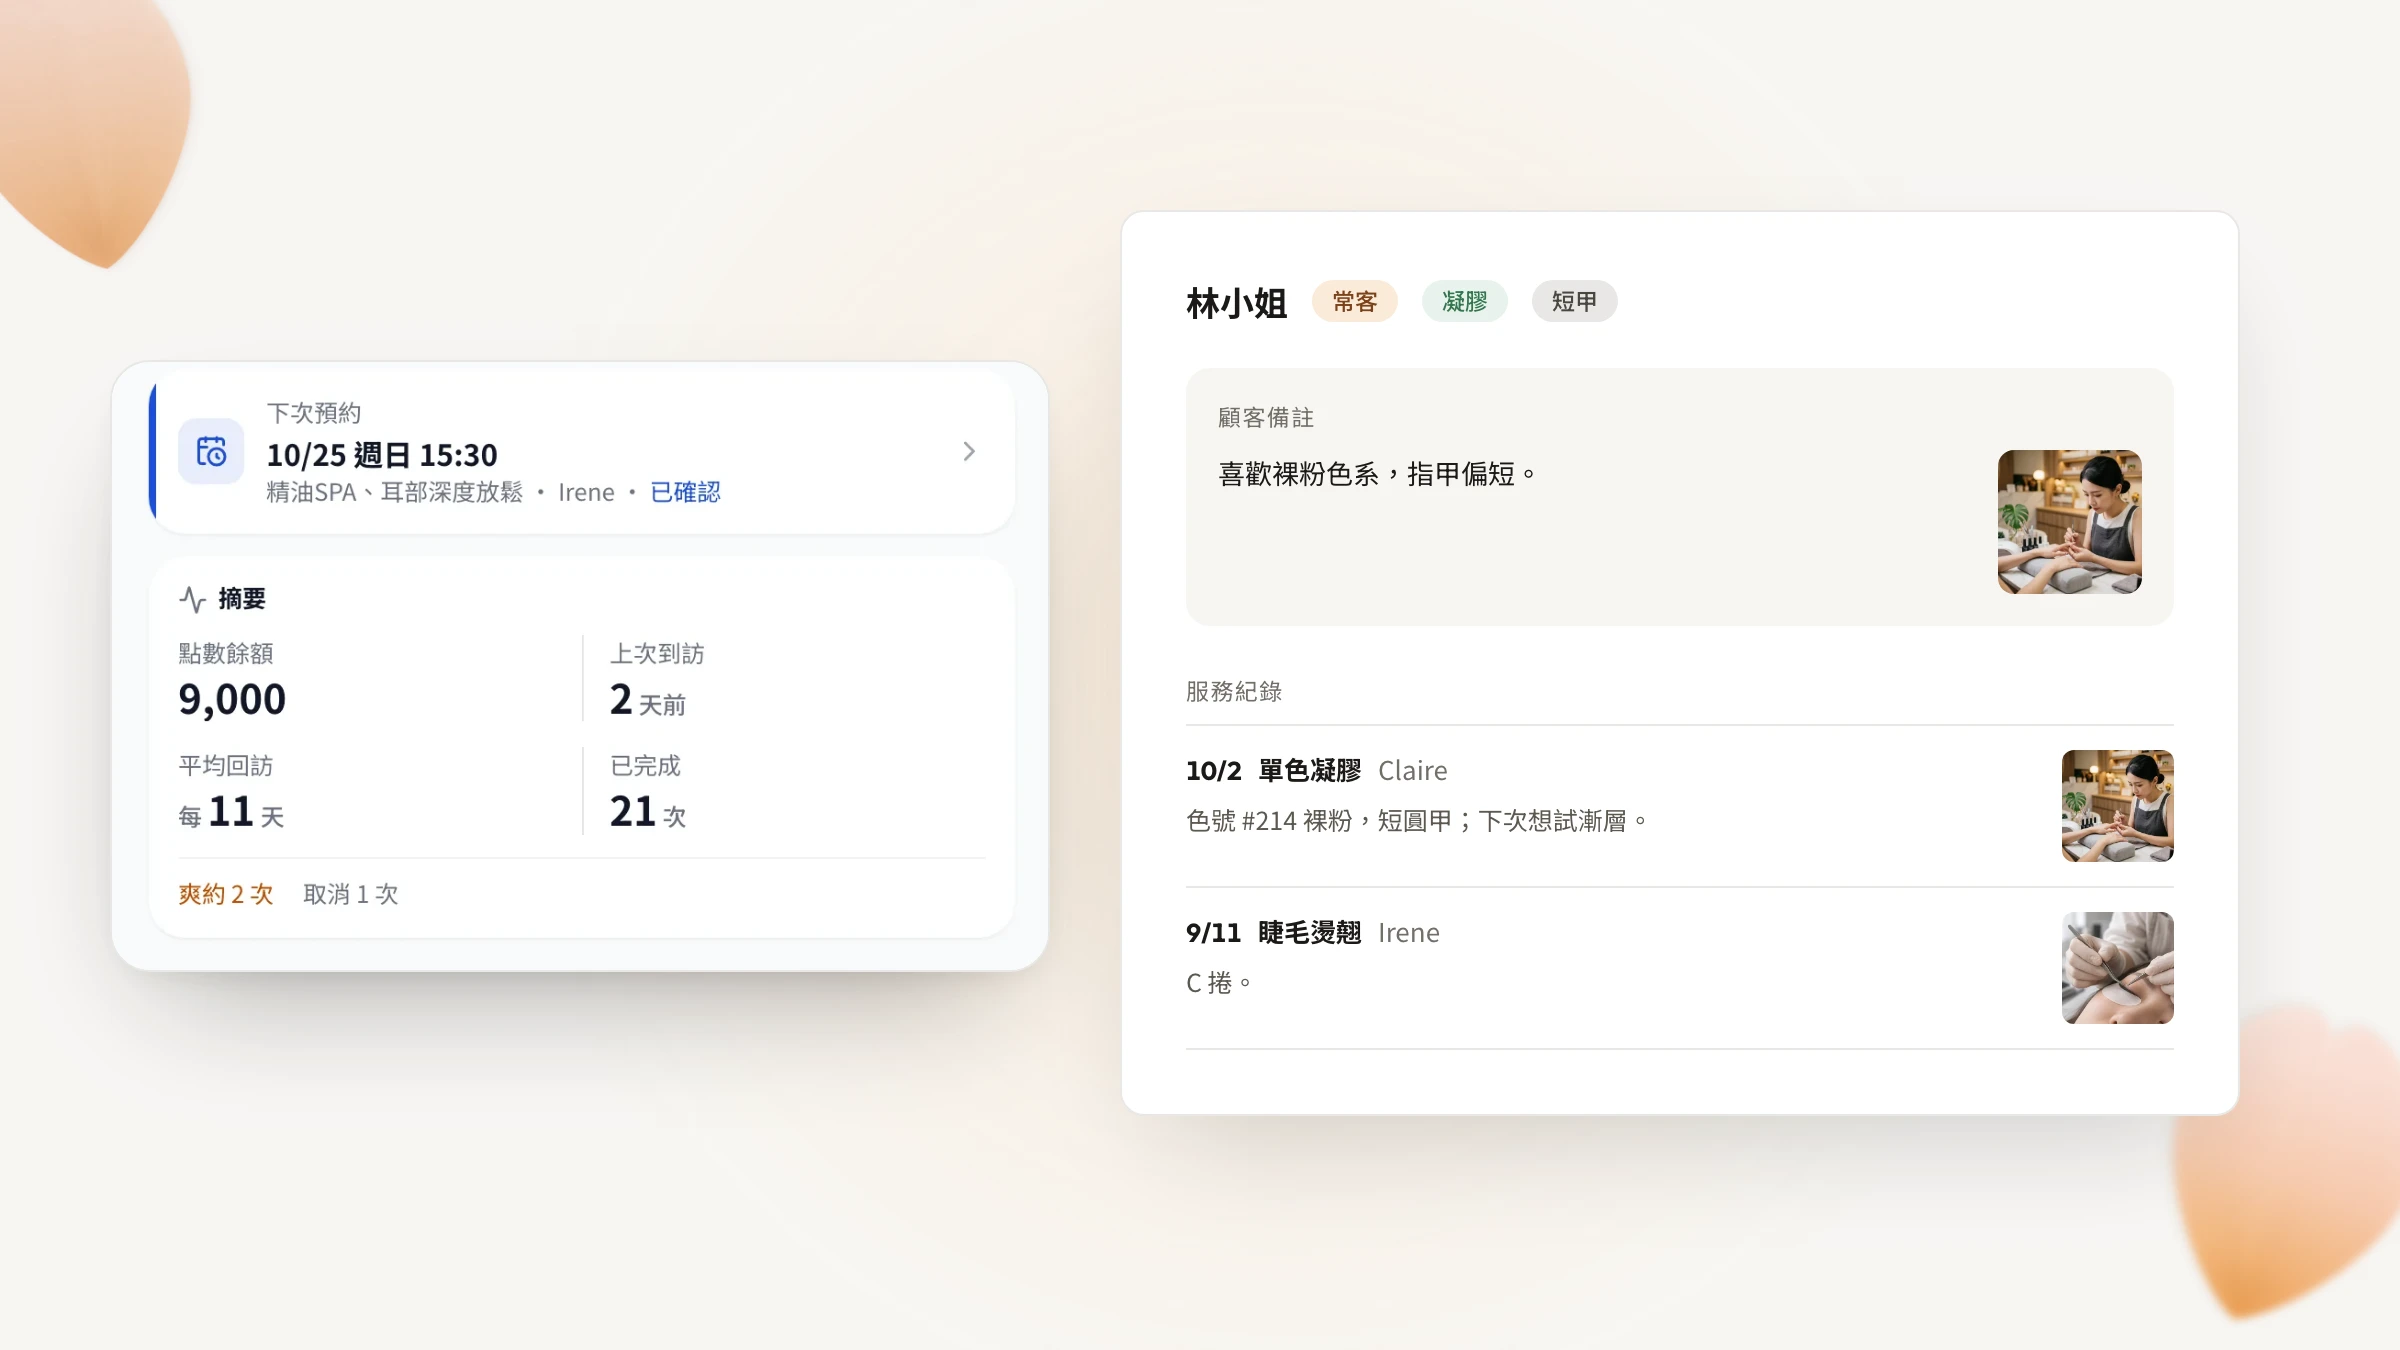
Task: Click the 顧客備註 heading
Action: [1266, 417]
